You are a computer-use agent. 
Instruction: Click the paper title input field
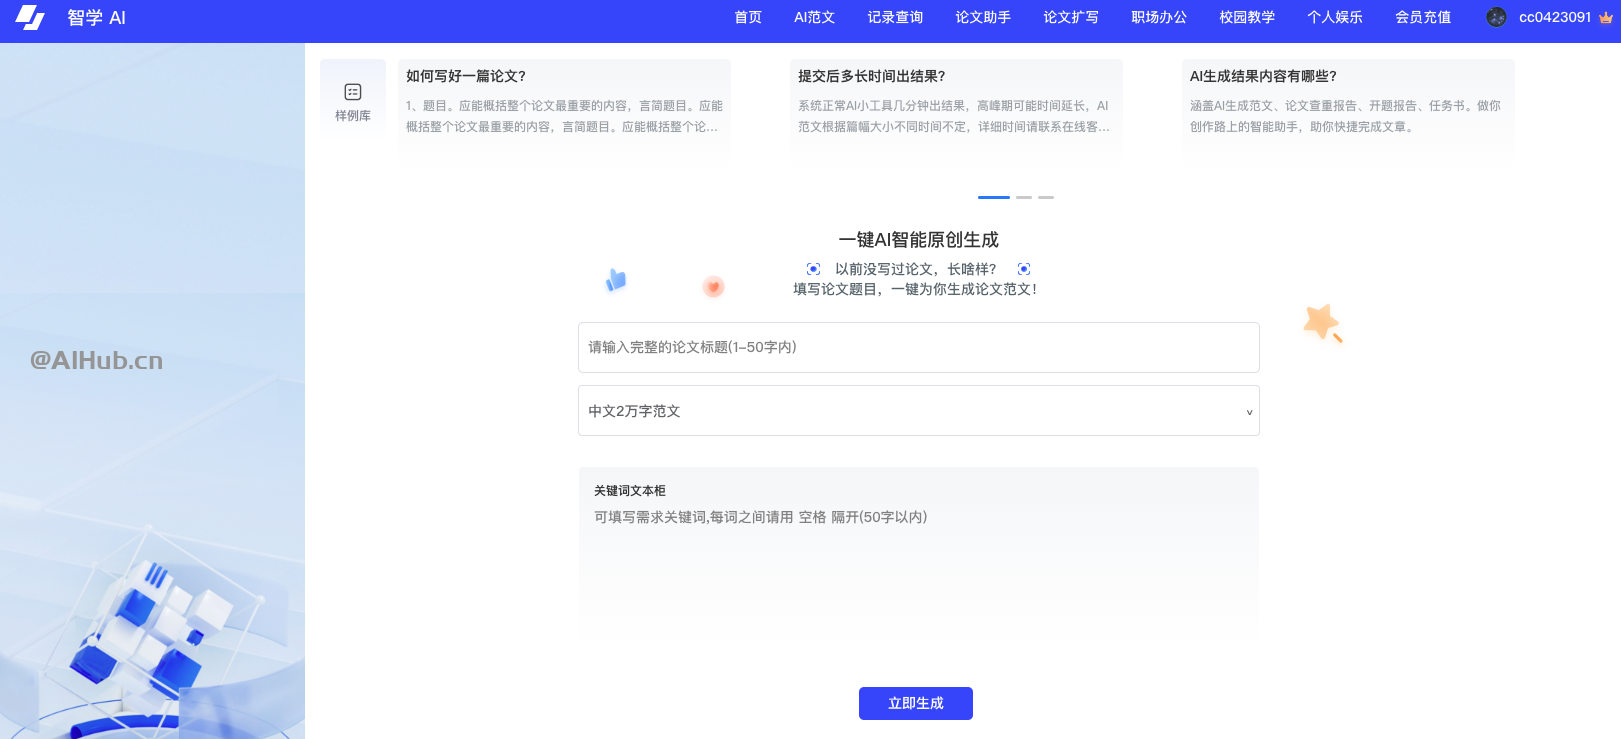(x=918, y=347)
